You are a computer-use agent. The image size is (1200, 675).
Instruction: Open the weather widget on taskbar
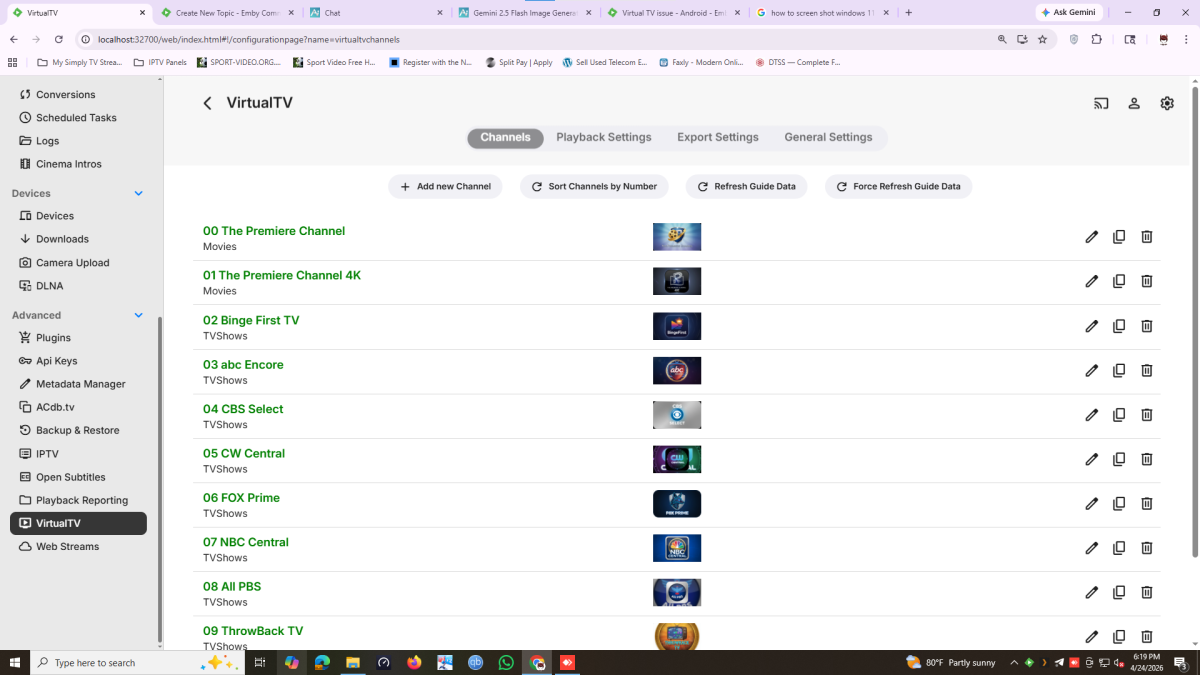(x=950, y=662)
